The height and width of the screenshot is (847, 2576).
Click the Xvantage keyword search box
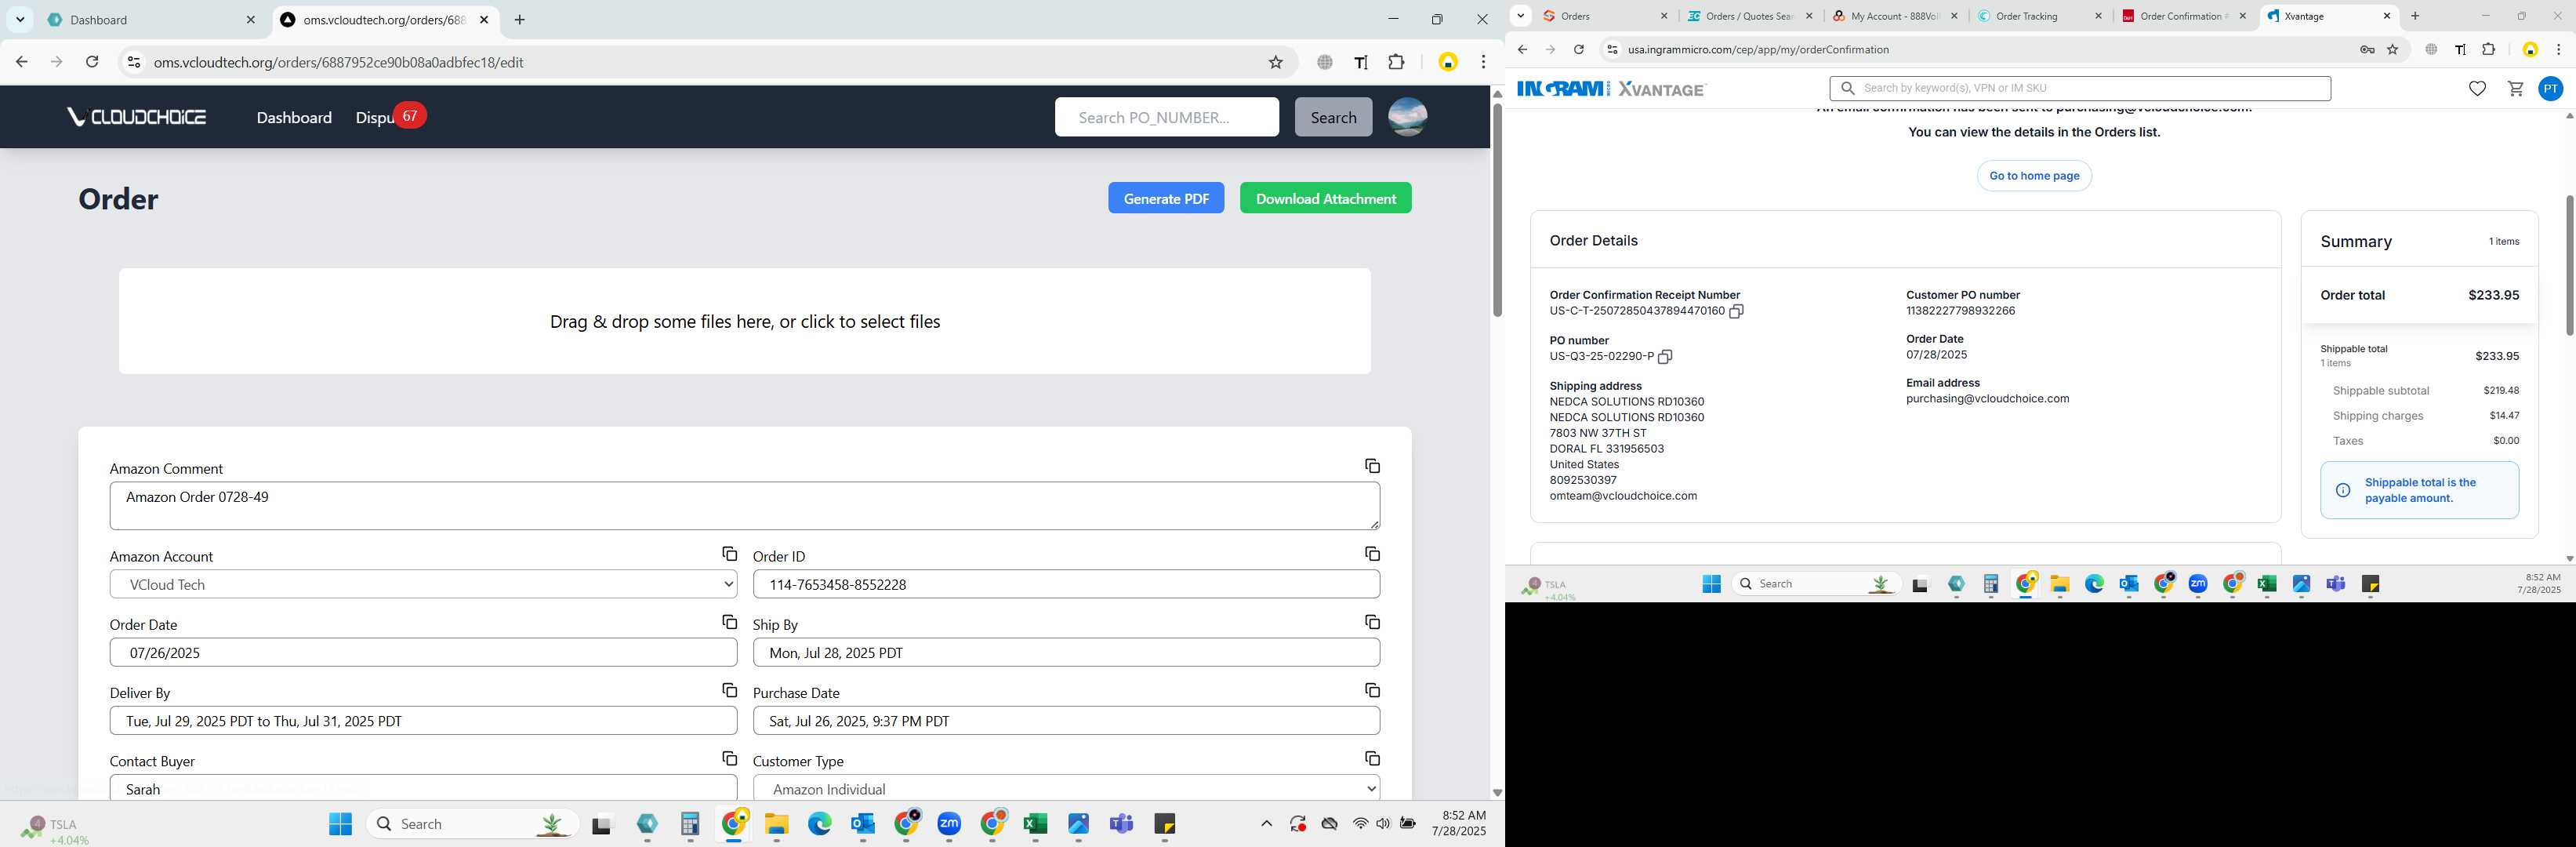[x=2080, y=89]
